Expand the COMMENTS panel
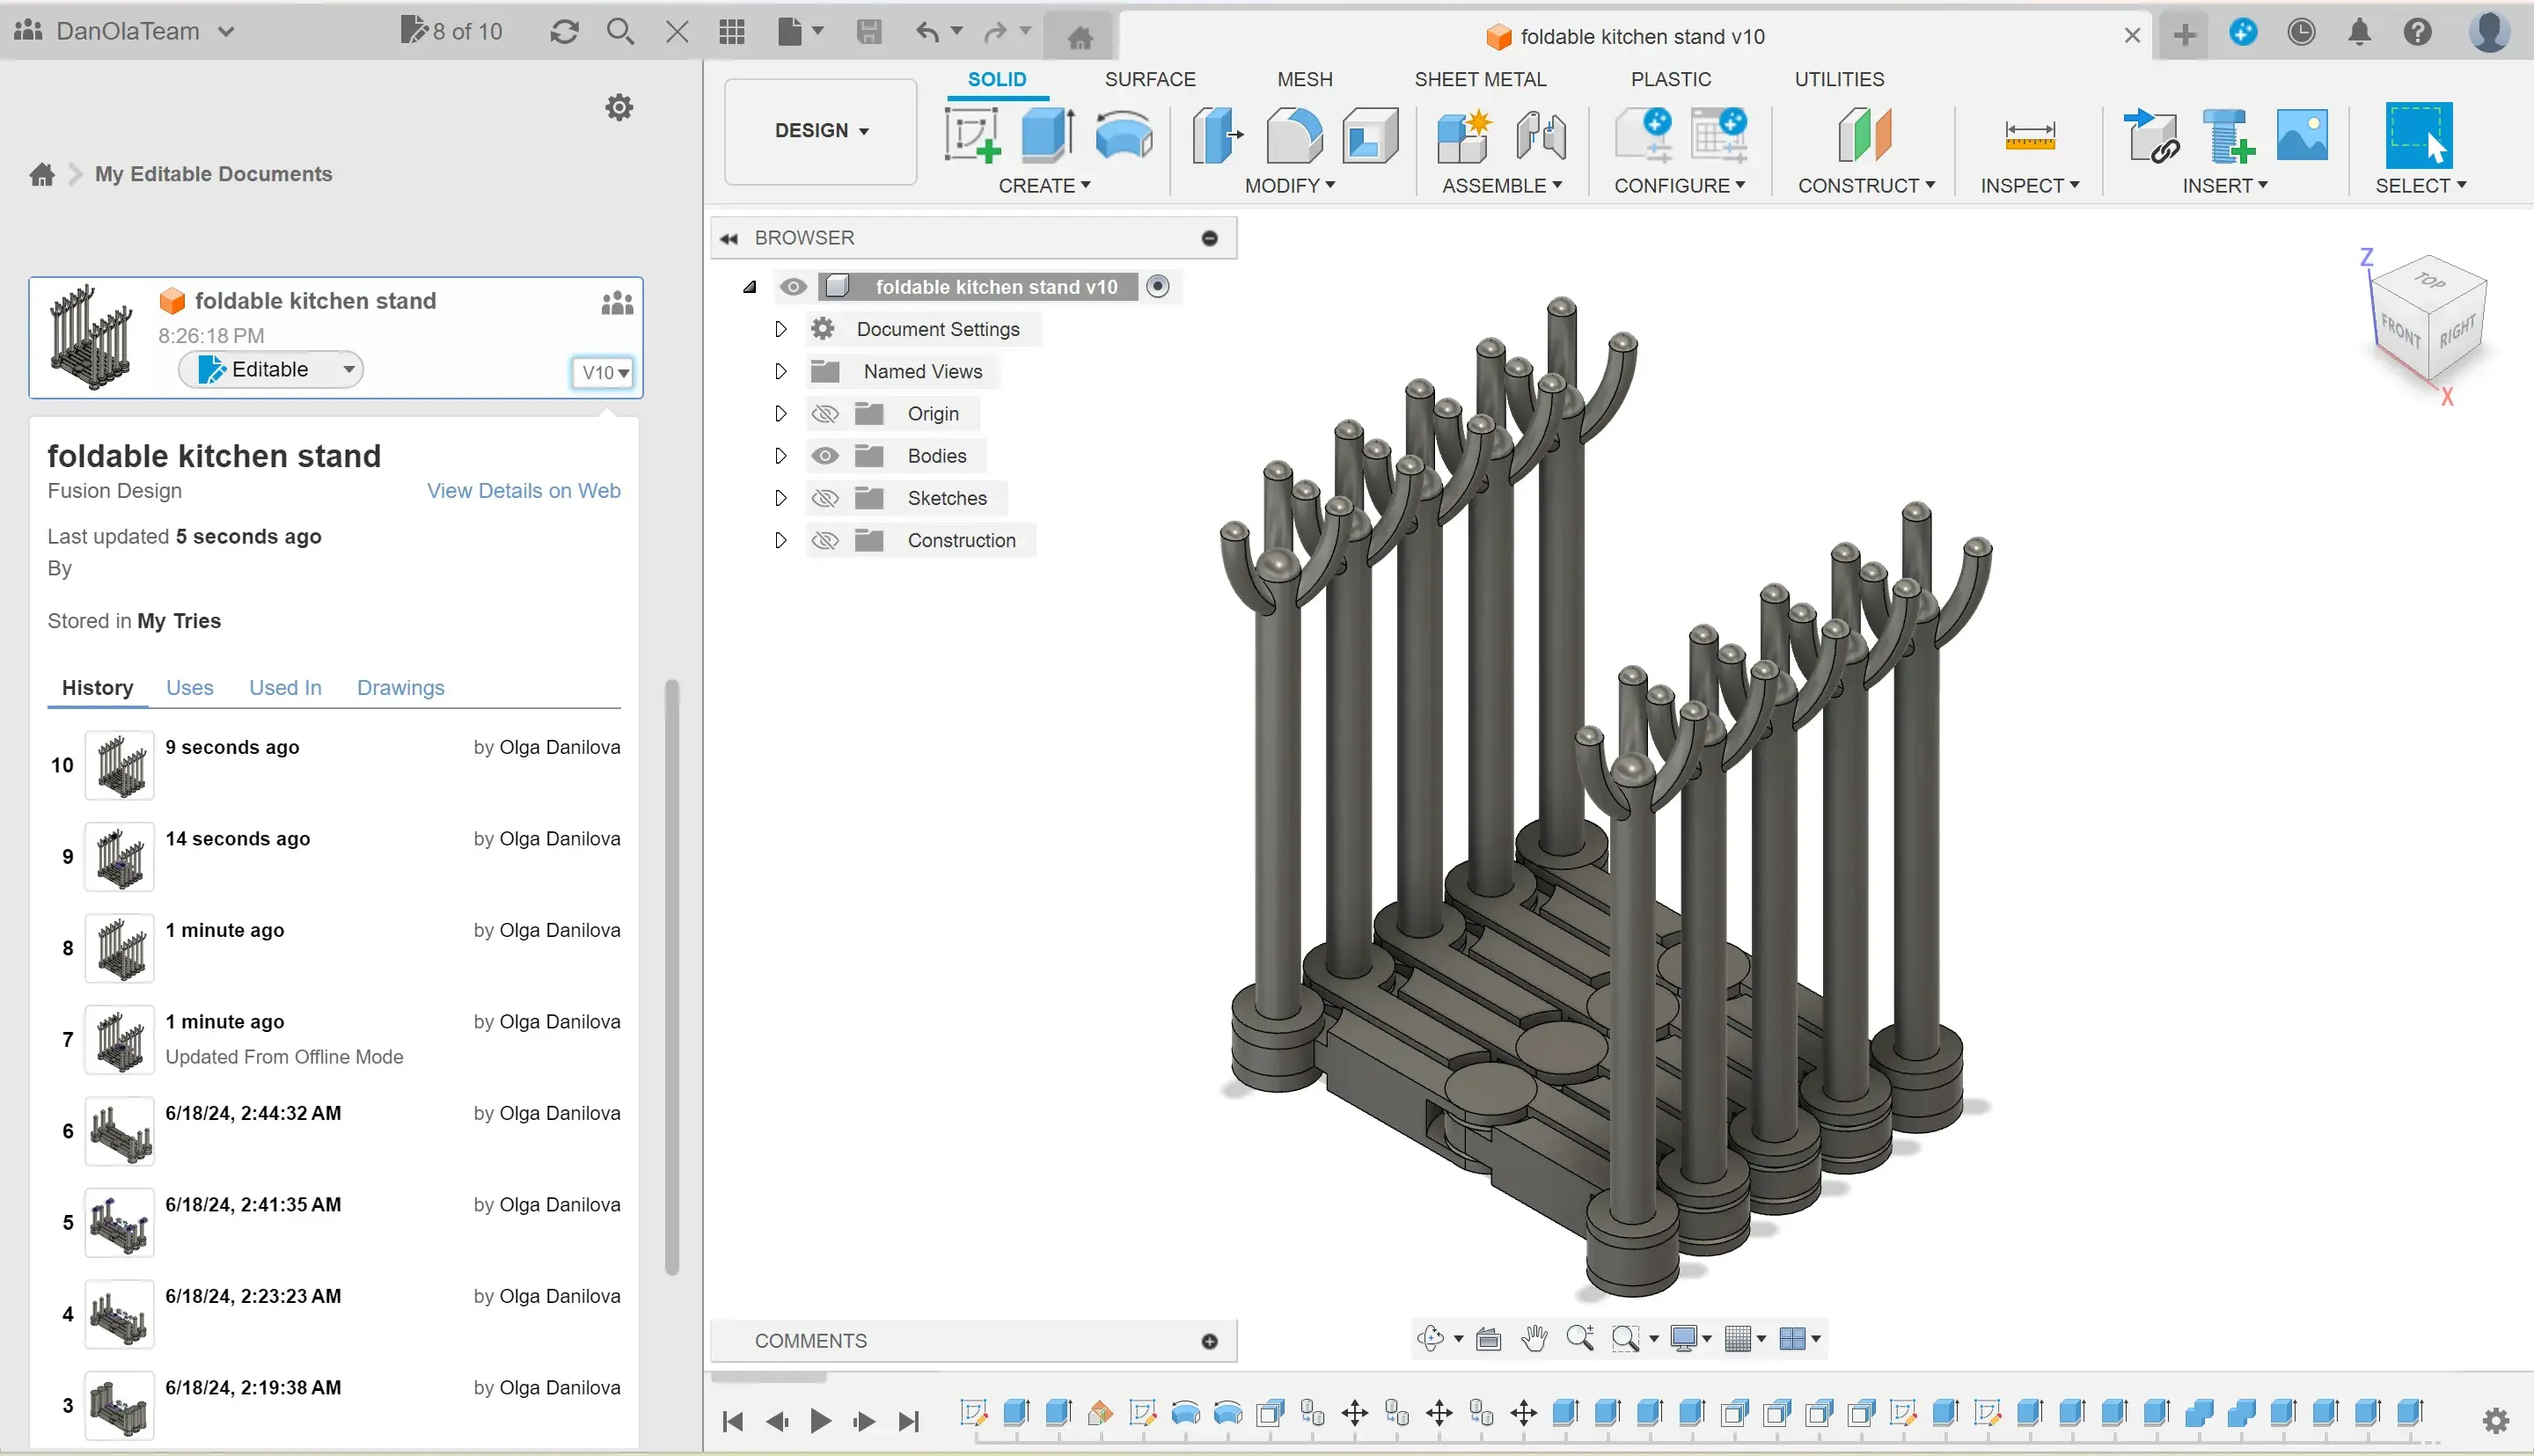The image size is (2534, 1456). [x=1209, y=1341]
